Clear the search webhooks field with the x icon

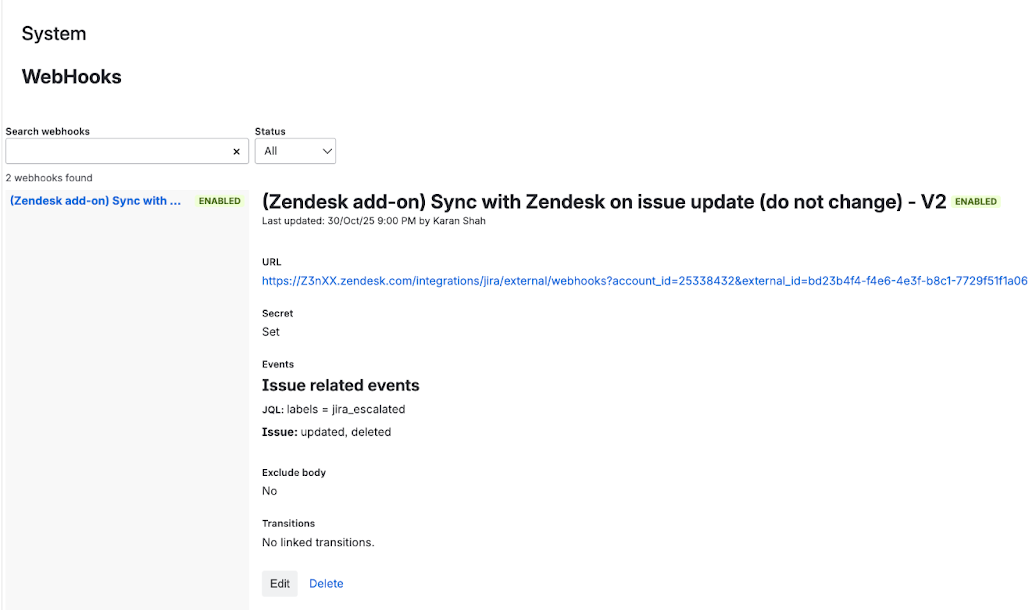pyautogui.click(x=237, y=152)
